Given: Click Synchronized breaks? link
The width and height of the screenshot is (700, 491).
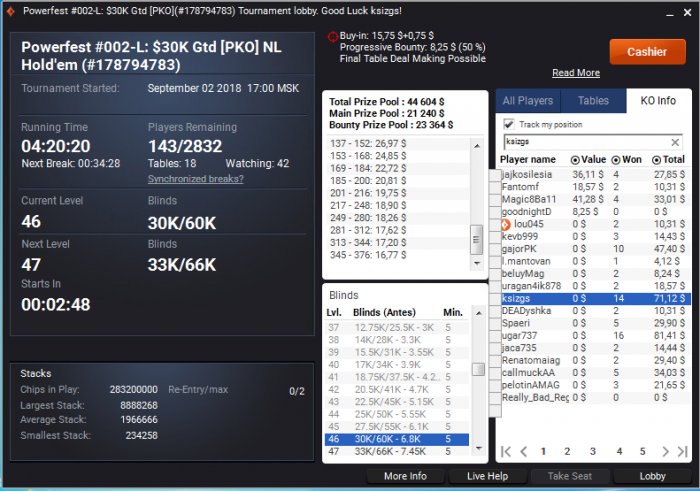Looking at the screenshot, I should [x=196, y=179].
